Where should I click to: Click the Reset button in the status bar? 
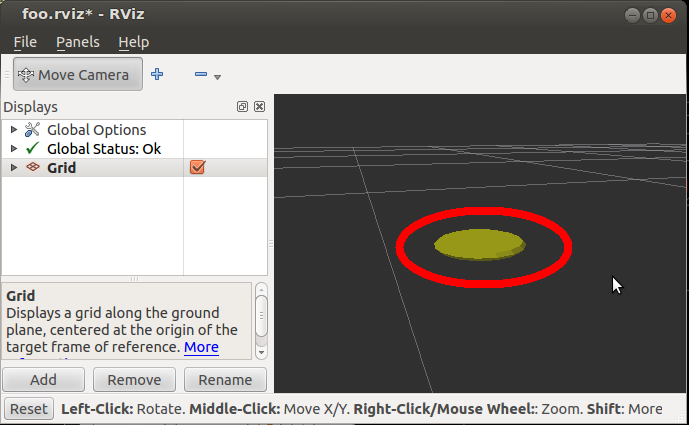coord(29,409)
